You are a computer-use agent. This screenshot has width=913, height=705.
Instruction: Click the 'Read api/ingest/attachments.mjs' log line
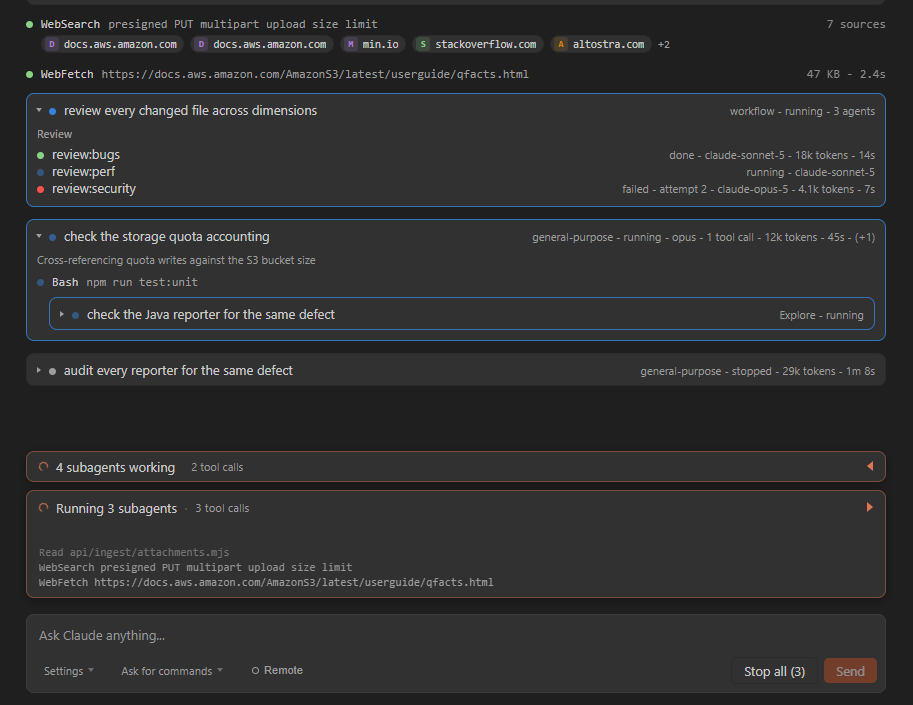pyautogui.click(x=134, y=552)
